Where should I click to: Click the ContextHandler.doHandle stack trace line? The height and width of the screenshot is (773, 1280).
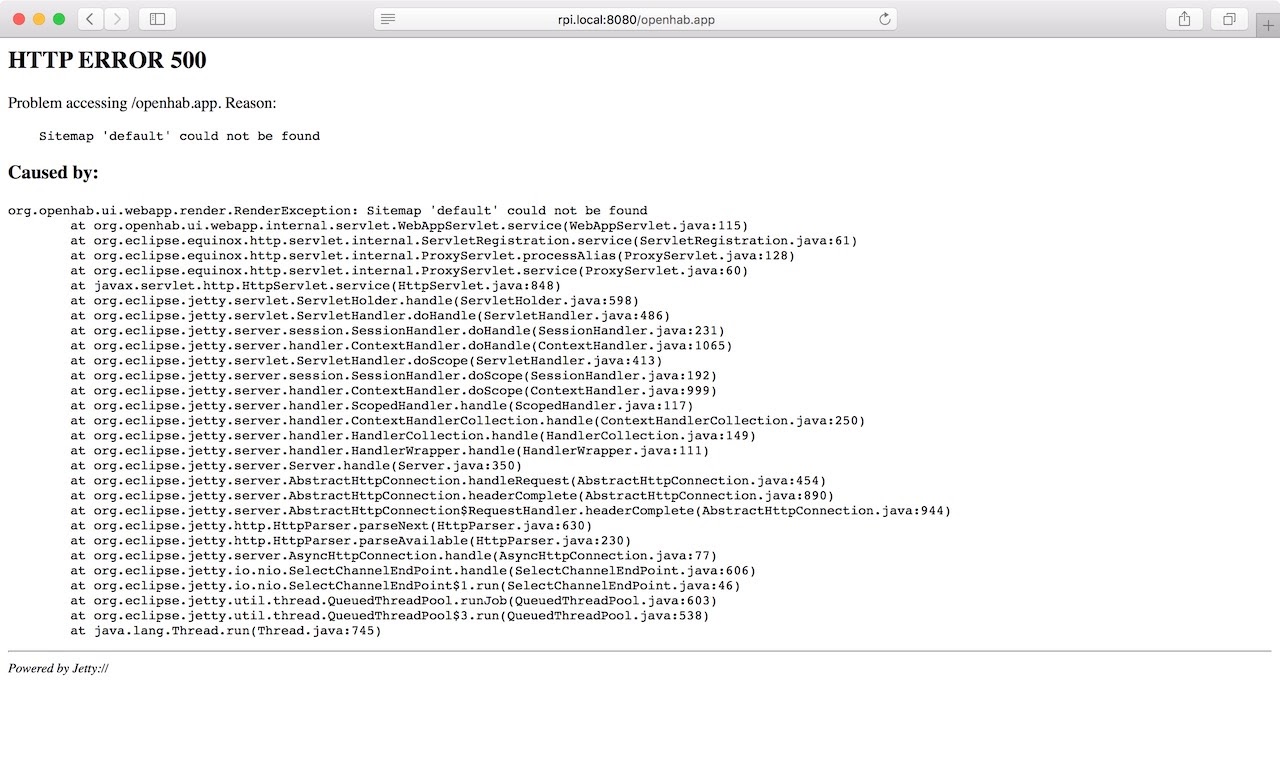coord(401,346)
